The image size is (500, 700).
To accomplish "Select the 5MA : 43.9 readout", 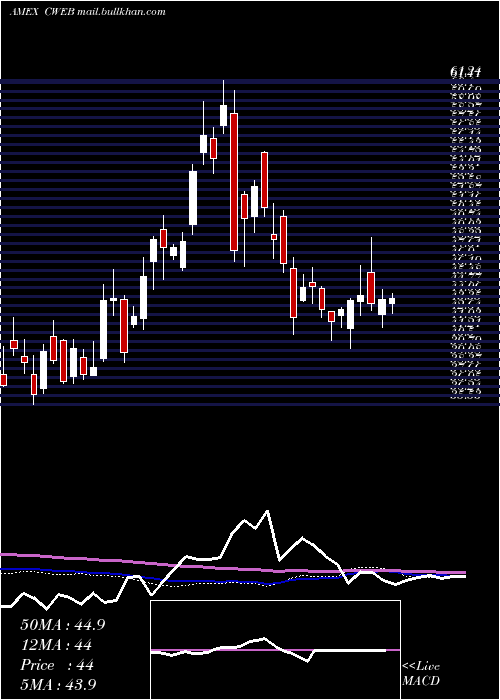I will (59, 684).
